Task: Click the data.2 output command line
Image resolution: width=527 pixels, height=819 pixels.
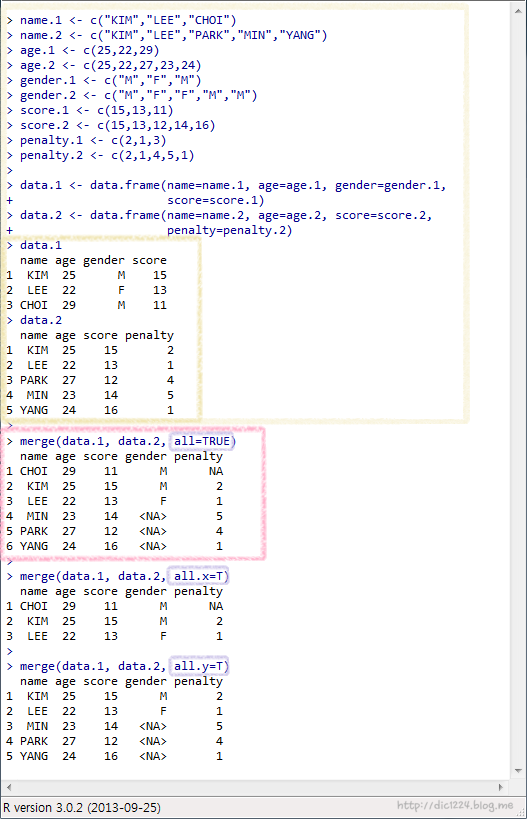Action: point(34,320)
